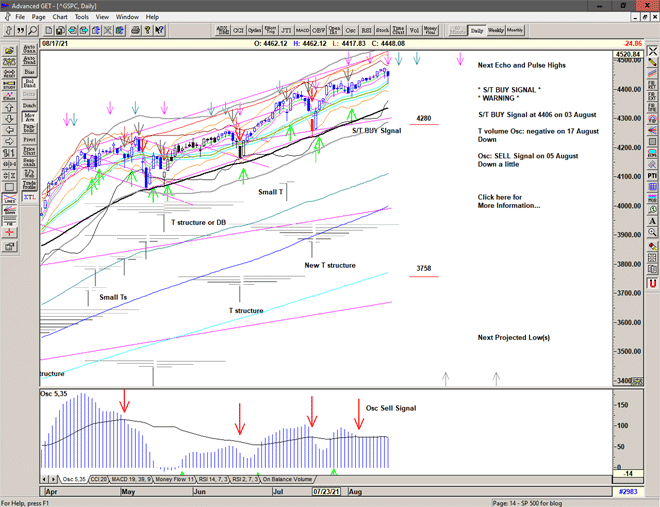Image resolution: width=660 pixels, height=507 pixels.
Task: Open the Window menu
Action: 127,17
